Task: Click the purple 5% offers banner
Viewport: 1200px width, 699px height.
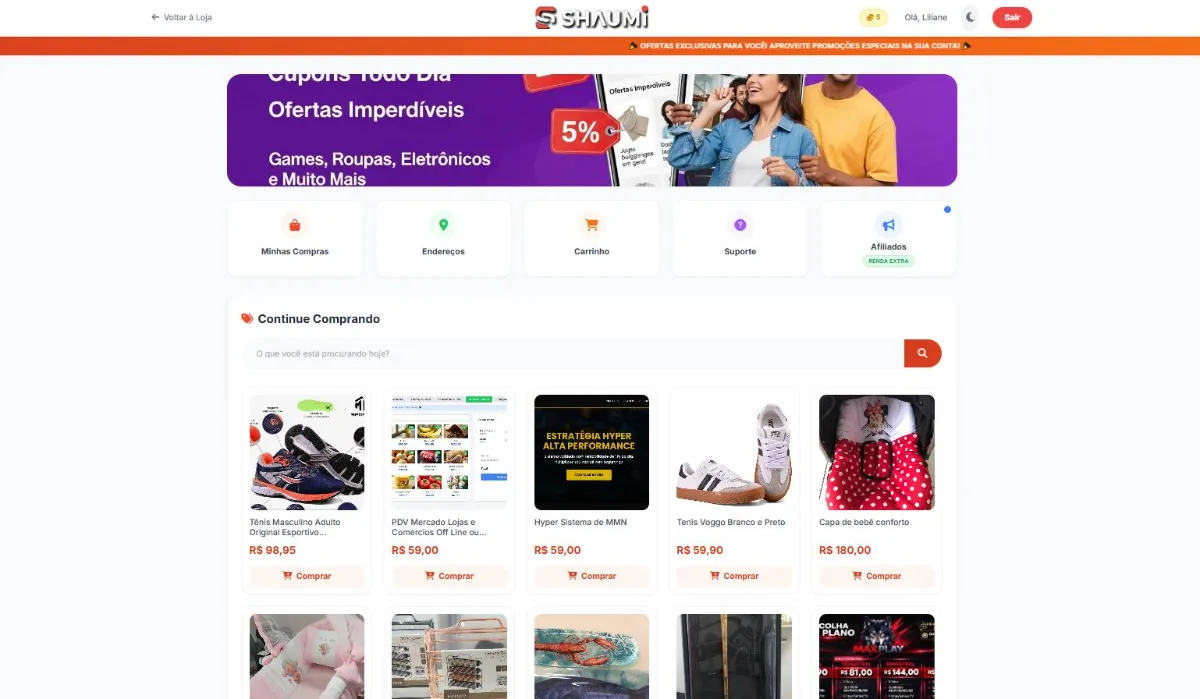Action: (x=592, y=130)
